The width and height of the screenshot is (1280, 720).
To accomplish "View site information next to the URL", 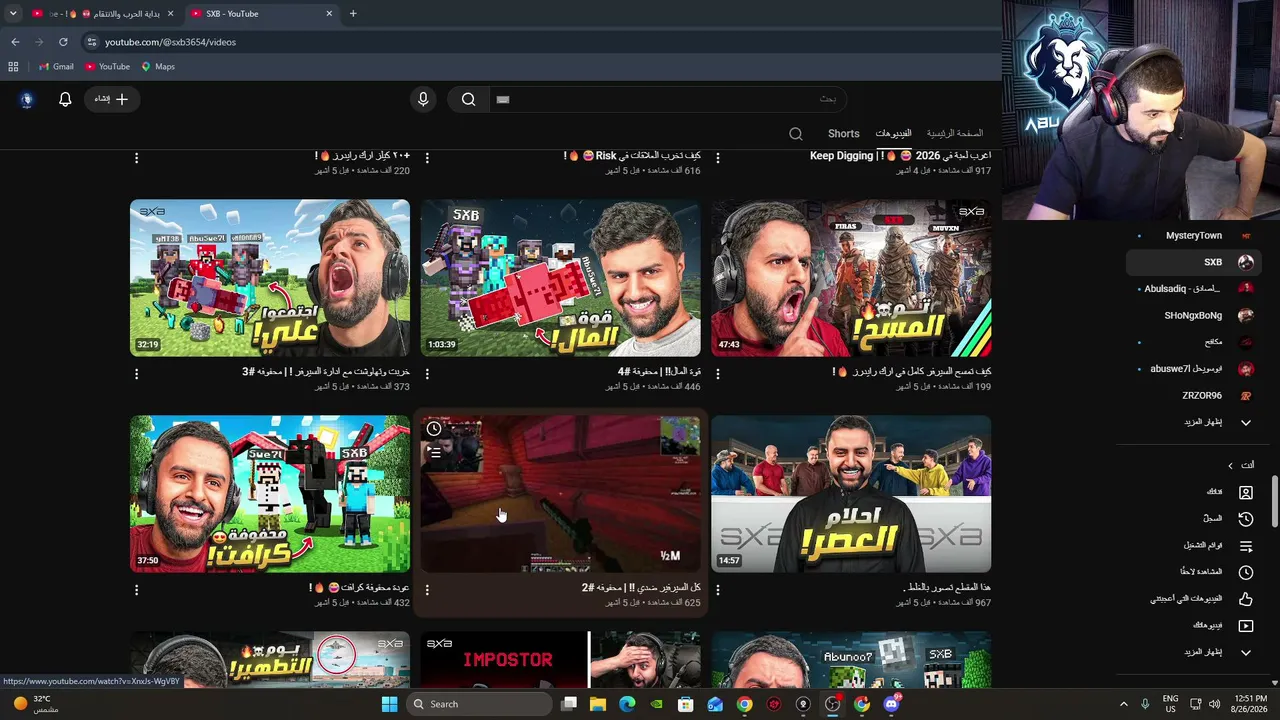I will tap(91, 42).
